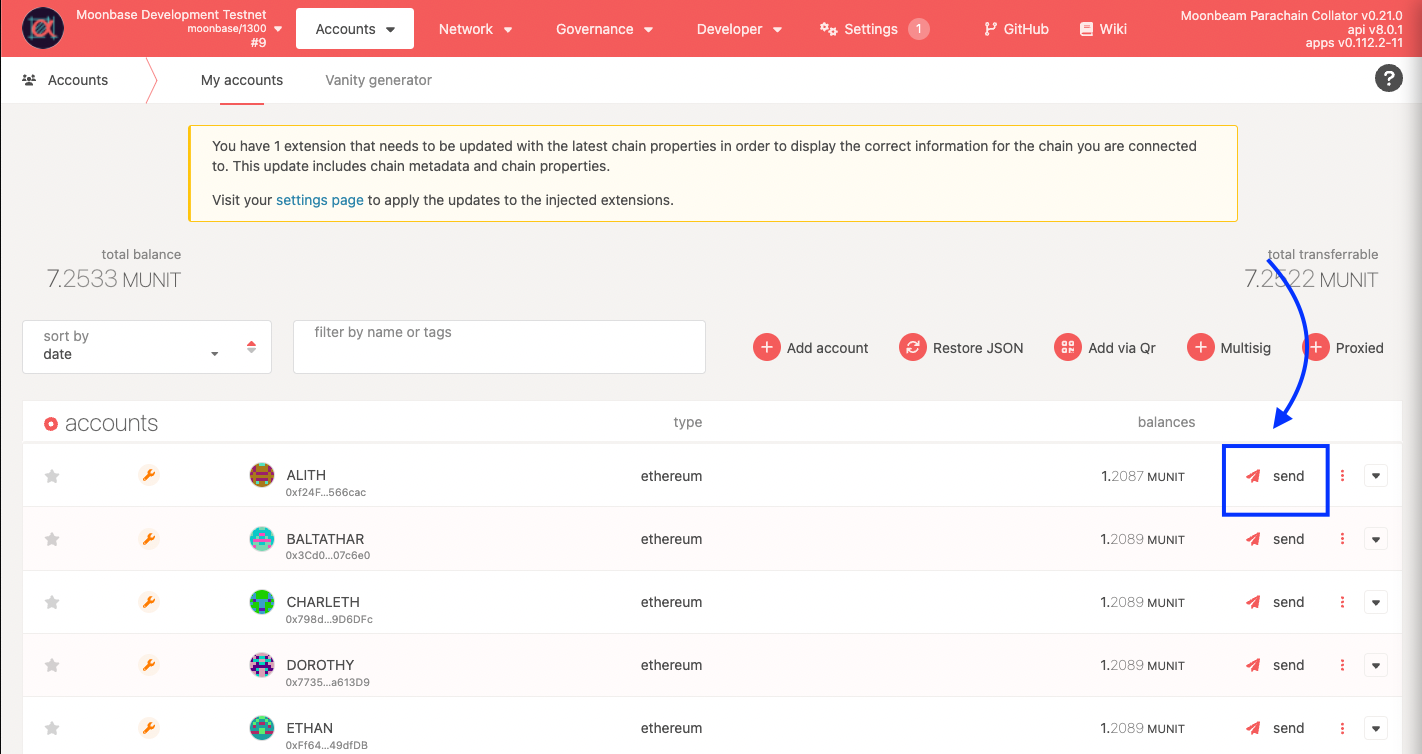Click the filter by name or tags field
Image resolution: width=1422 pixels, height=754 pixels.
tap(498, 346)
